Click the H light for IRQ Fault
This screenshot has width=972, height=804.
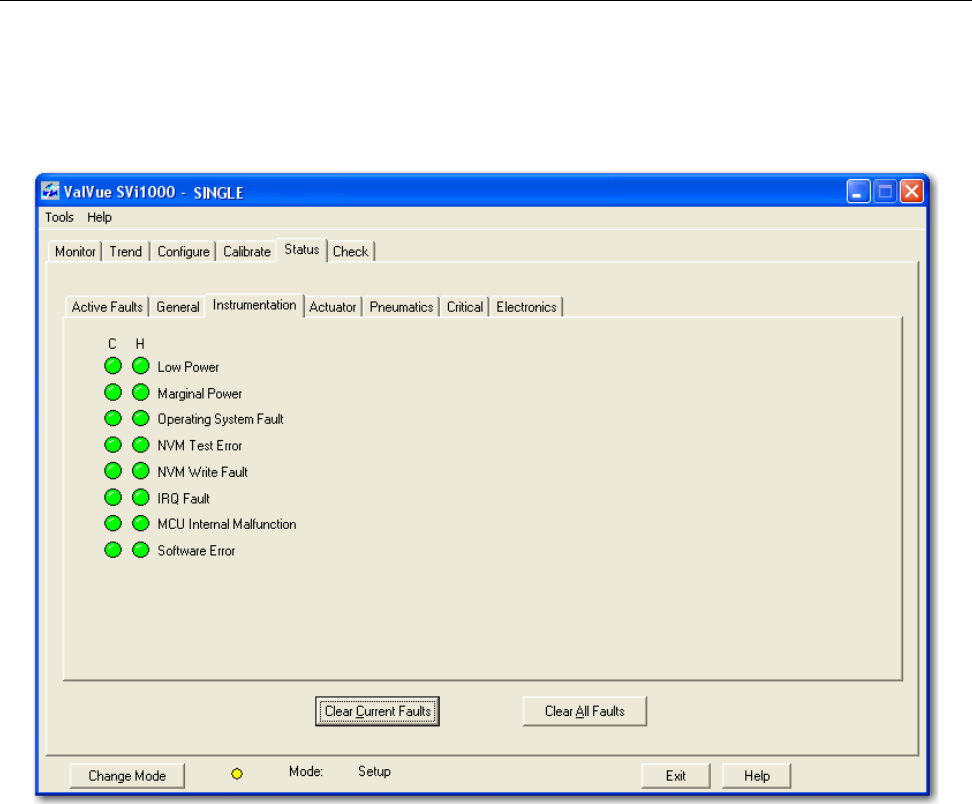[x=141, y=497]
